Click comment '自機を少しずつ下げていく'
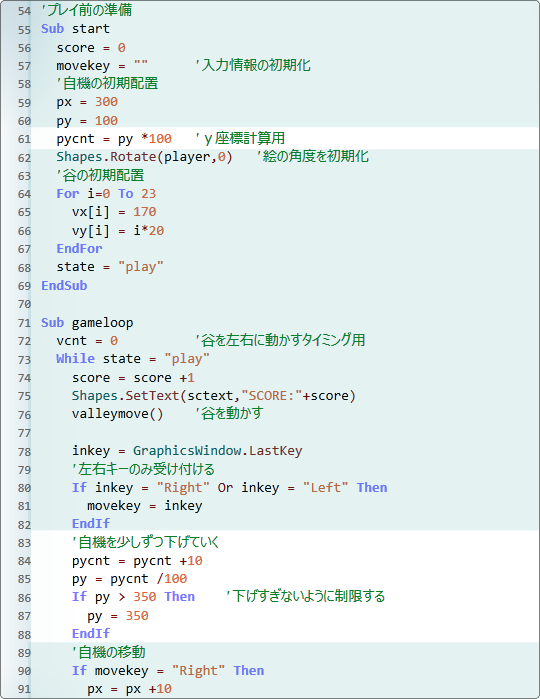Viewport: 540px width, 699px height. pos(145,542)
